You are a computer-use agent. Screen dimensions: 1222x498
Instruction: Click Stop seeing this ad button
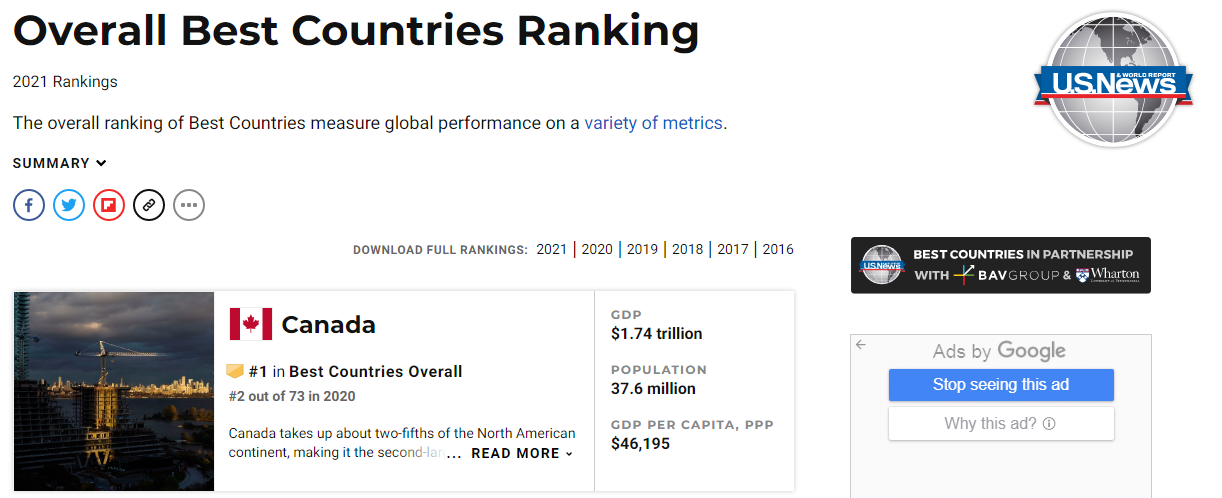click(x=1001, y=385)
